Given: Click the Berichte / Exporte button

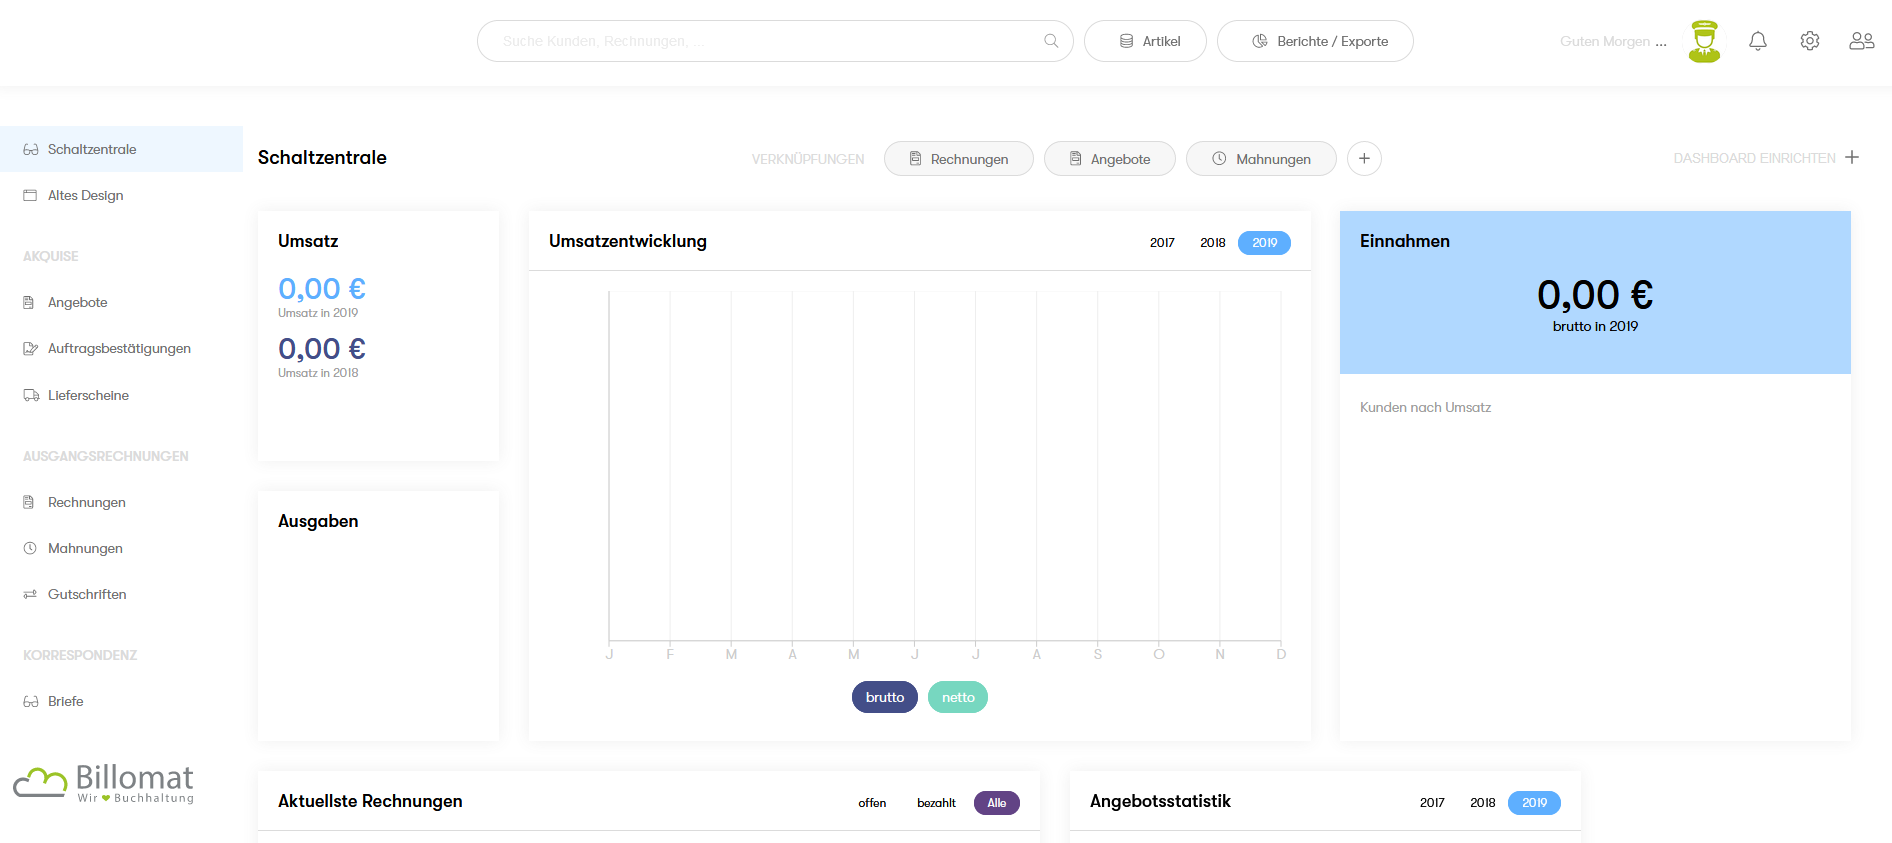Looking at the screenshot, I should [1315, 41].
